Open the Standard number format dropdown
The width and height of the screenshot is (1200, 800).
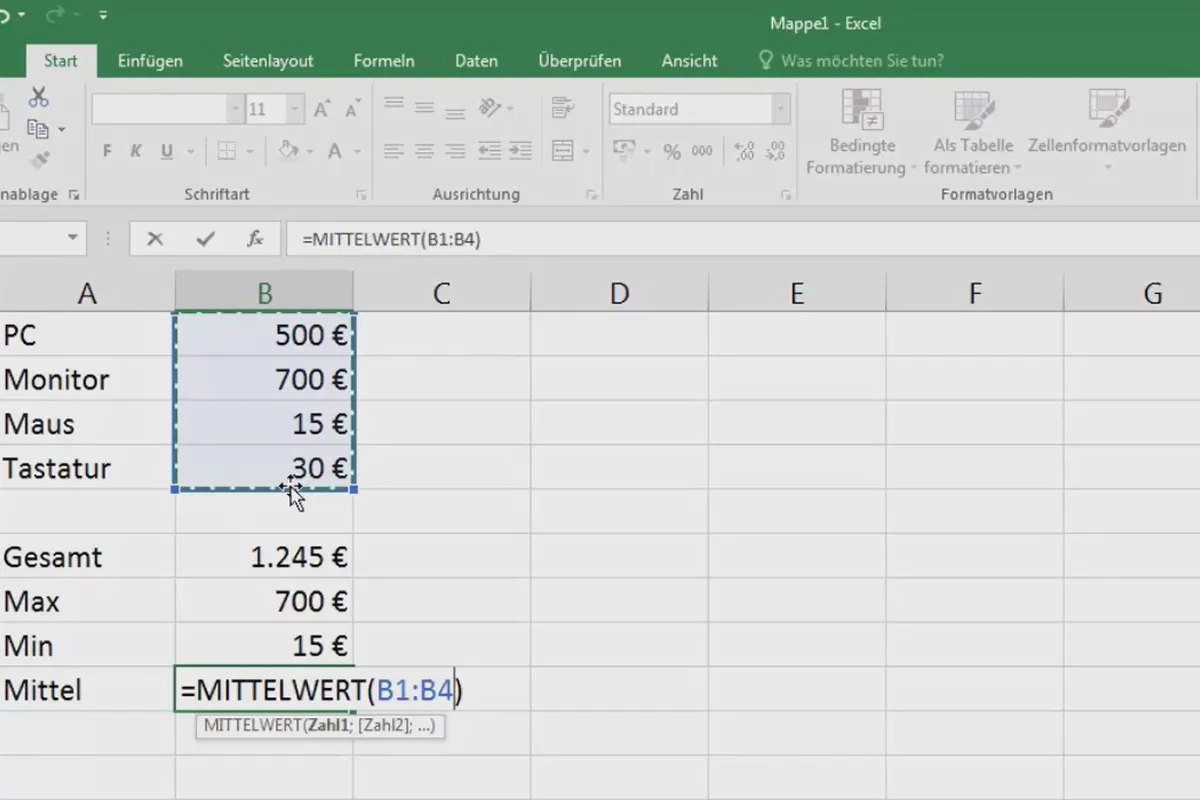tap(780, 109)
